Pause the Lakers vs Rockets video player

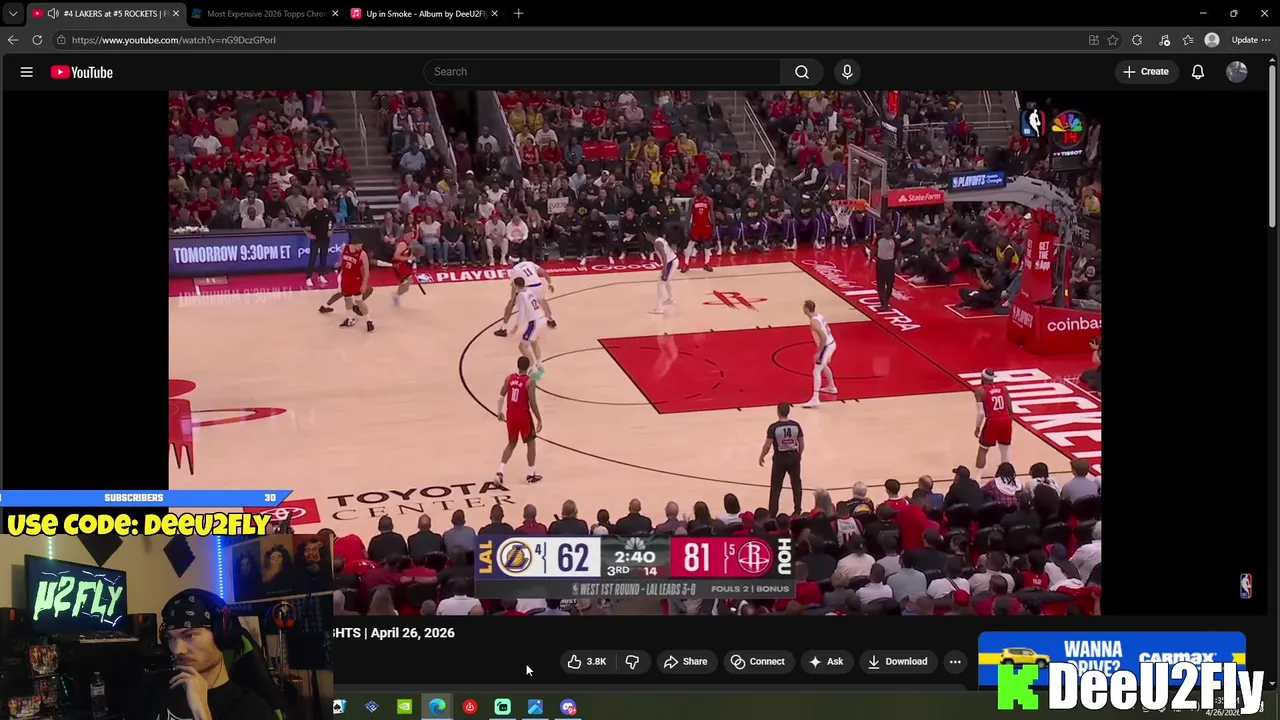[634, 352]
